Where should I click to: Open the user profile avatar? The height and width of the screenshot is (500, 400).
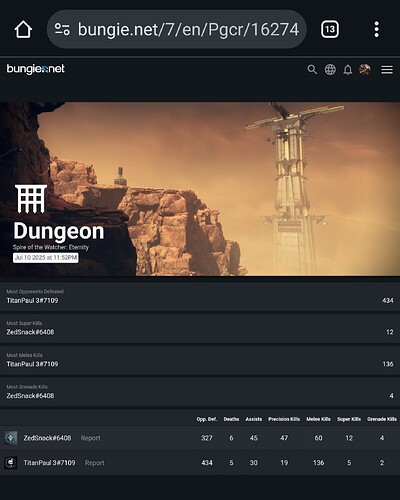(x=365, y=70)
